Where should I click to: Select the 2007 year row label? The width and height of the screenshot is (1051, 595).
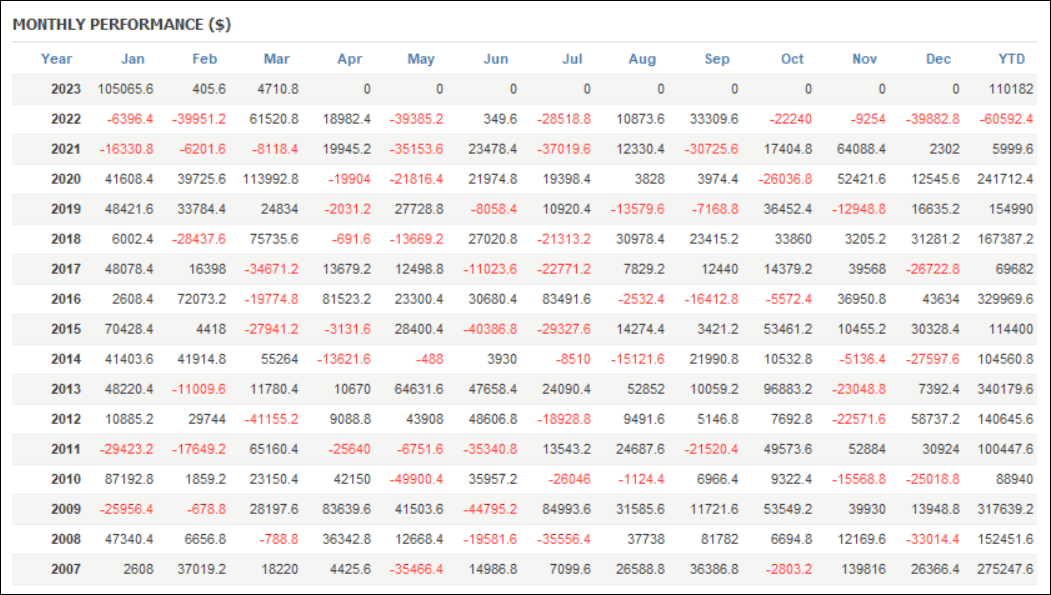[x=66, y=570]
